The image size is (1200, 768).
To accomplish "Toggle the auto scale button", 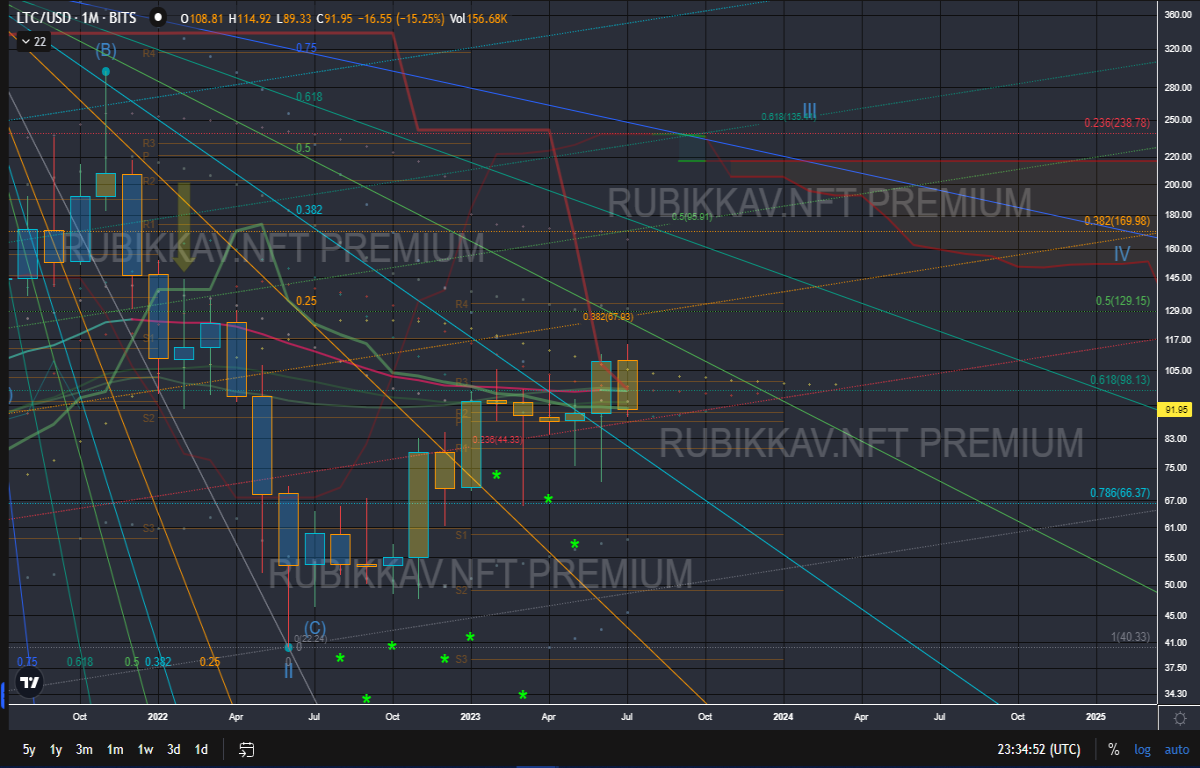I will (x=1176, y=749).
